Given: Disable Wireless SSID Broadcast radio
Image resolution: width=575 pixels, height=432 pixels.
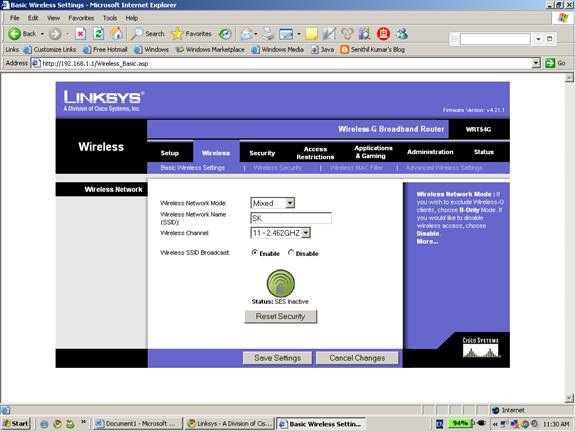Looking at the screenshot, I should (291, 253).
